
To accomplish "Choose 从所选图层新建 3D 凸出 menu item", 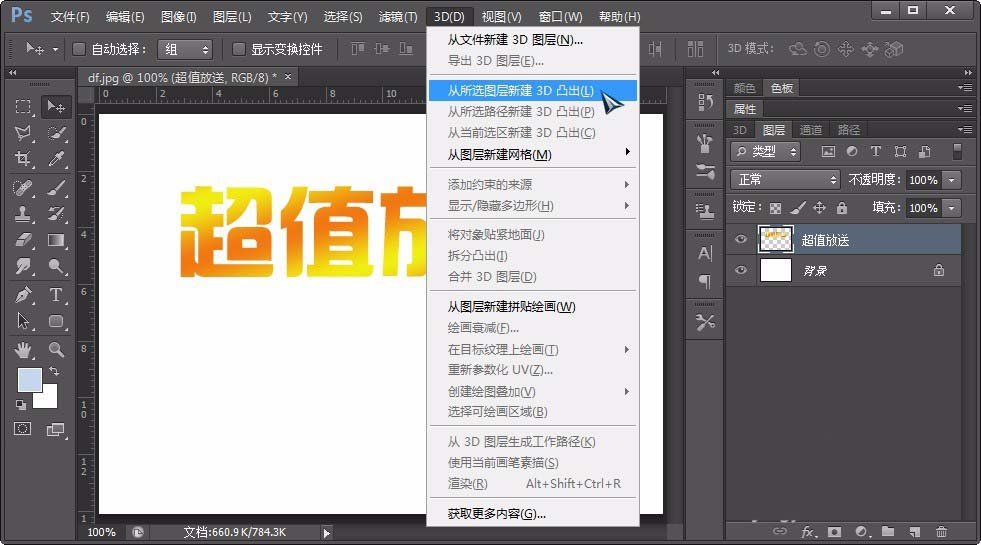I will (x=532, y=90).
